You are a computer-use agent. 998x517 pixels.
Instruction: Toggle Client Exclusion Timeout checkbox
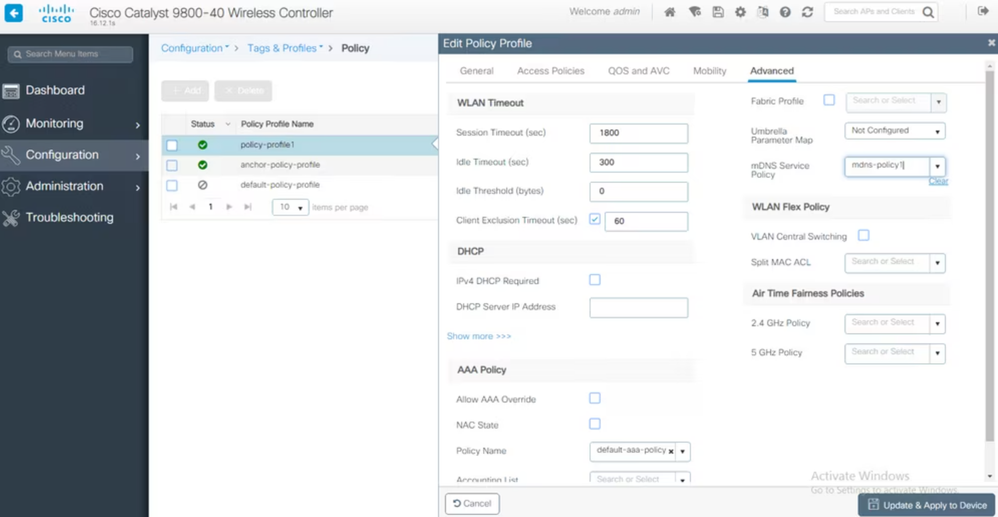pyautogui.click(x=595, y=219)
